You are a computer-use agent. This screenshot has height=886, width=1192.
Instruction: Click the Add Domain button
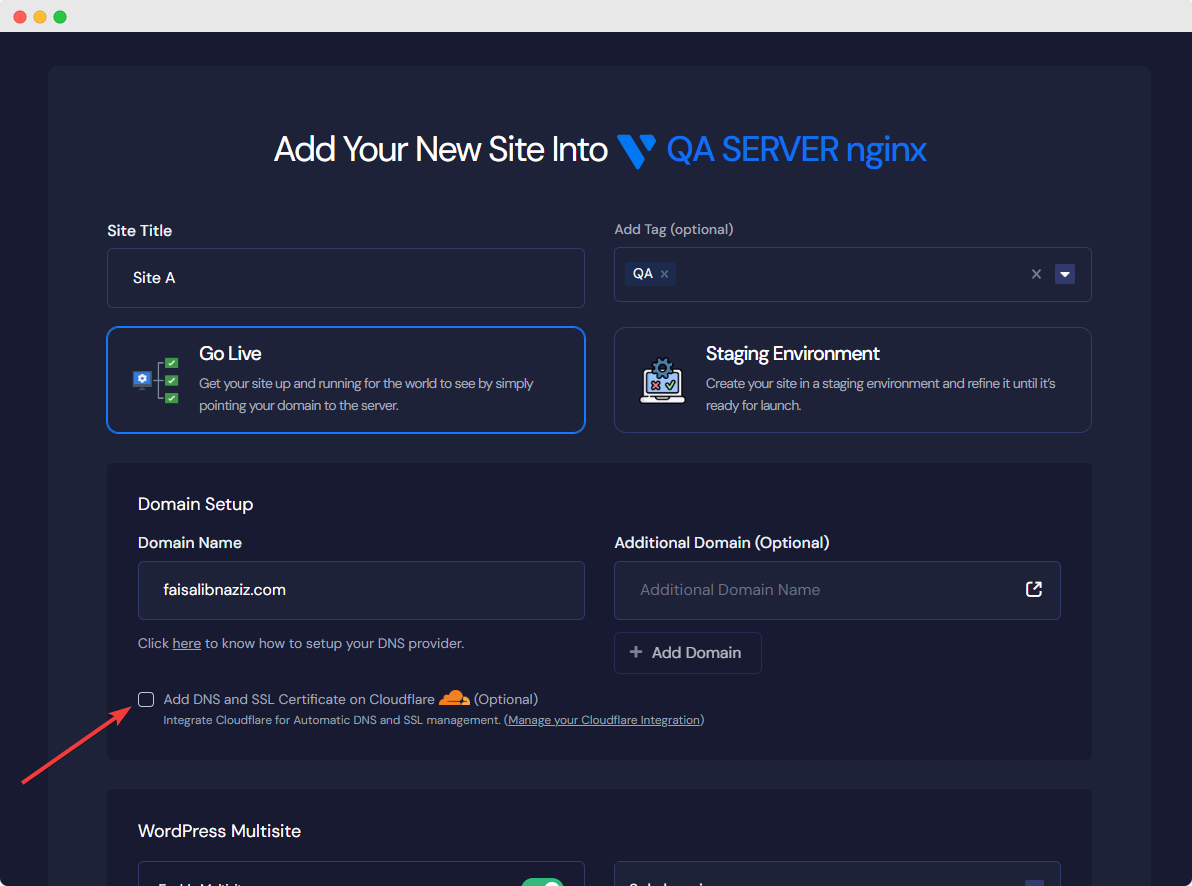pyautogui.click(x=687, y=653)
